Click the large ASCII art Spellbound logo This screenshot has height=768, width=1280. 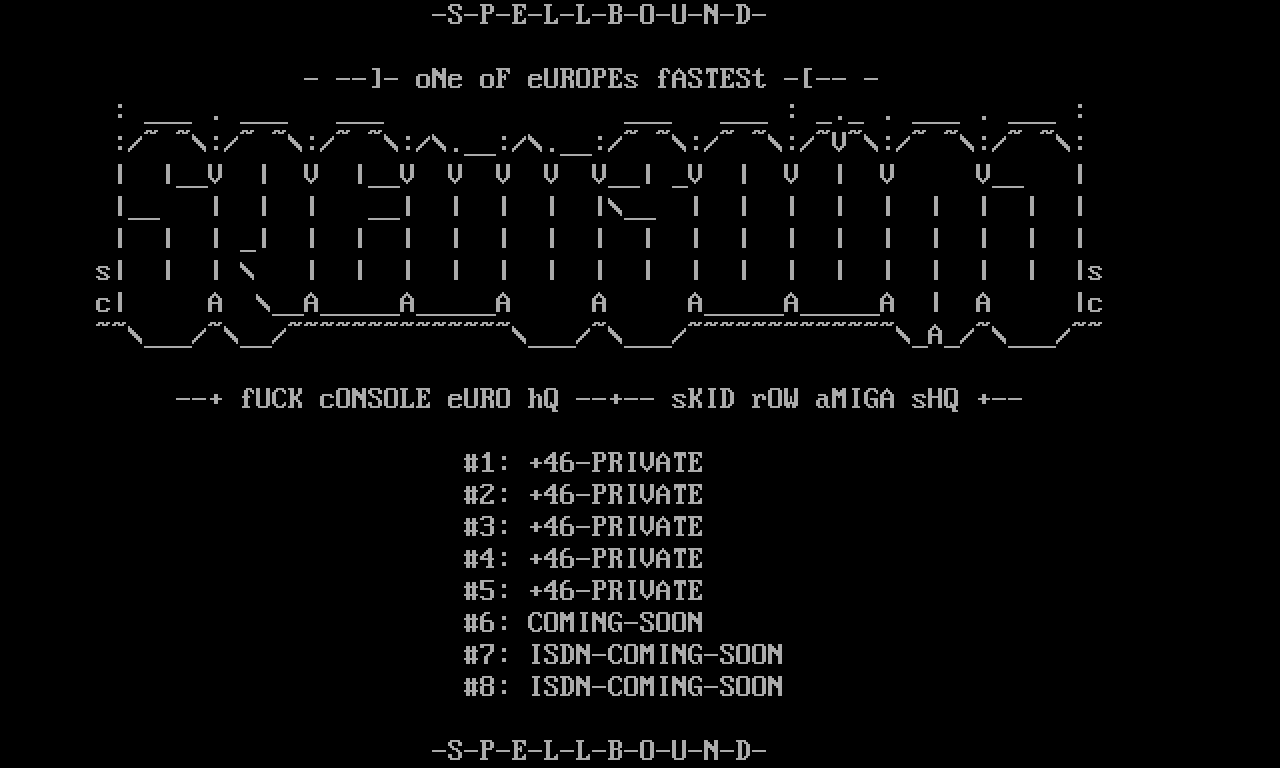coord(599,225)
